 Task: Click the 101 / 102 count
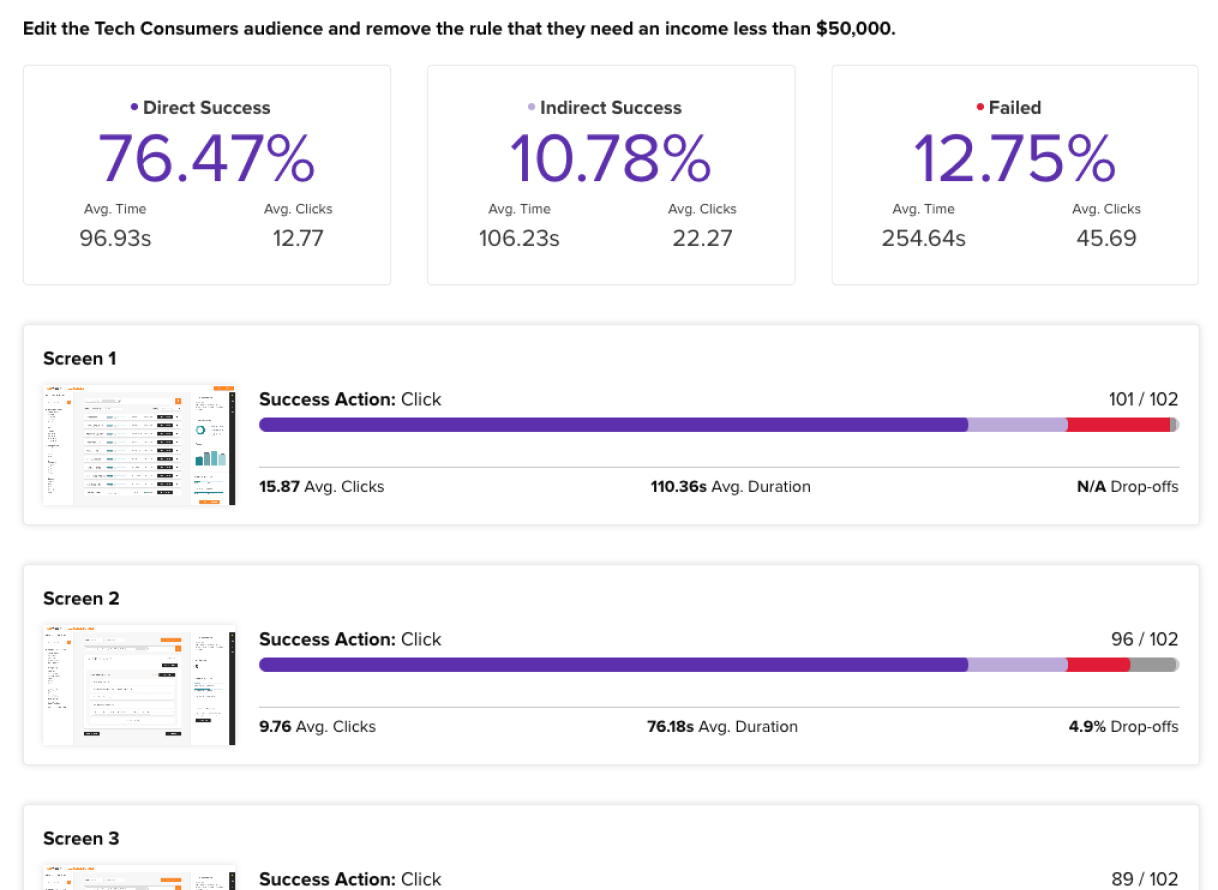pyautogui.click(x=1143, y=399)
